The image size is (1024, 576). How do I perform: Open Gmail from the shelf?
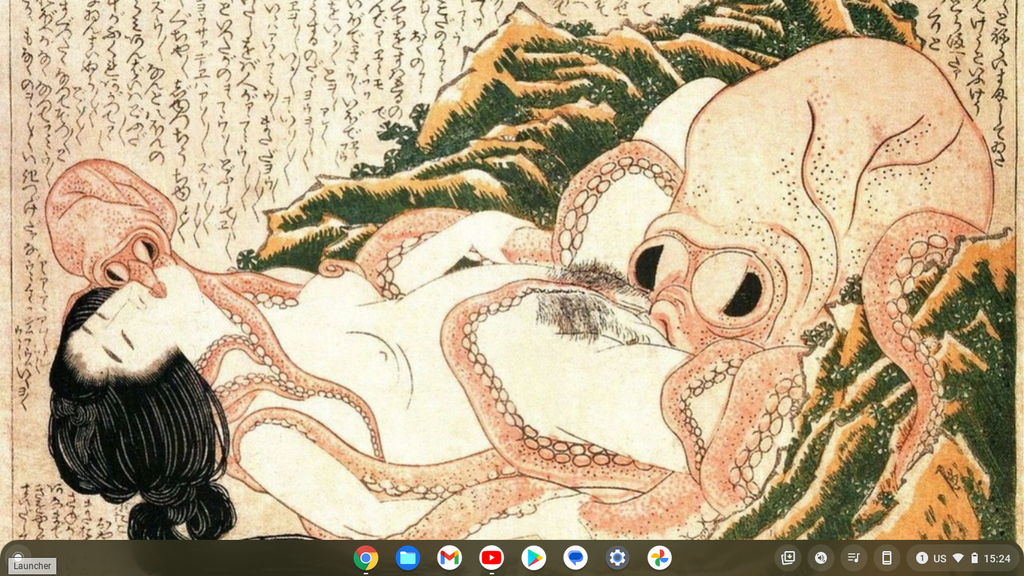[x=449, y=558]
